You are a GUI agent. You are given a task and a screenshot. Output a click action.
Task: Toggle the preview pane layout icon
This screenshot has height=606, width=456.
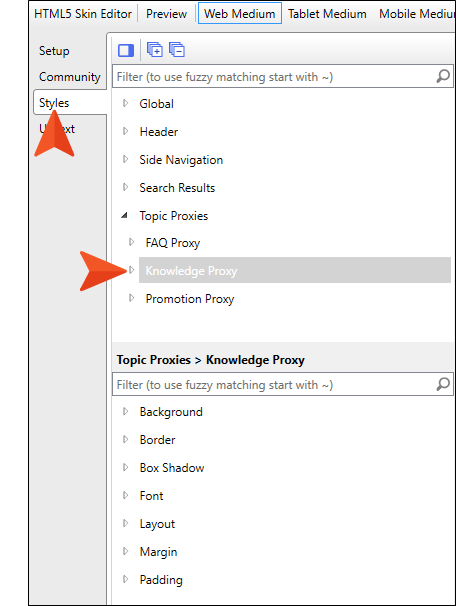click(126, 50)
